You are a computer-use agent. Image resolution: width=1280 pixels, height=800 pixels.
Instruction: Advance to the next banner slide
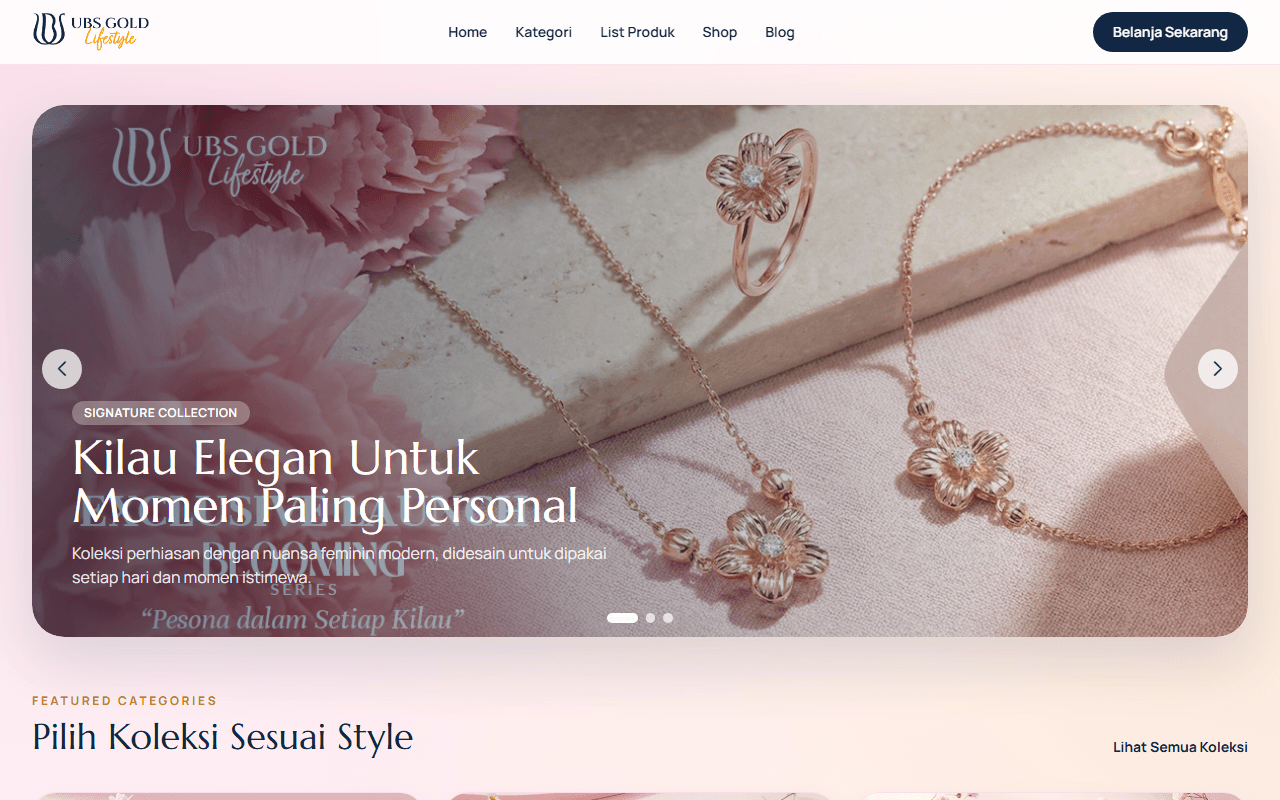[1218, 369]
